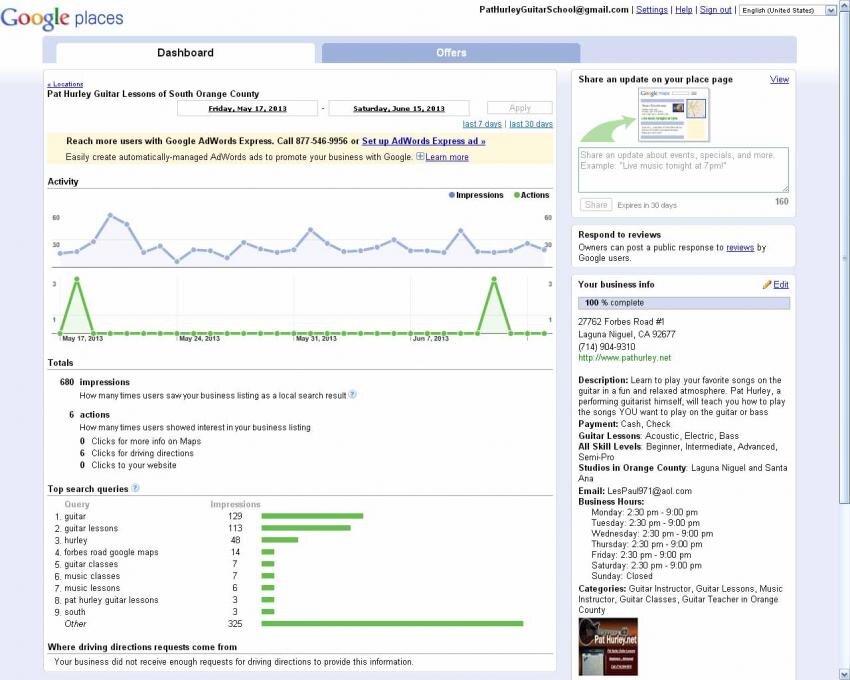The height and width of the screenshot is (680, 850).
Task: Click Sign out link
Action: [716, 10]
